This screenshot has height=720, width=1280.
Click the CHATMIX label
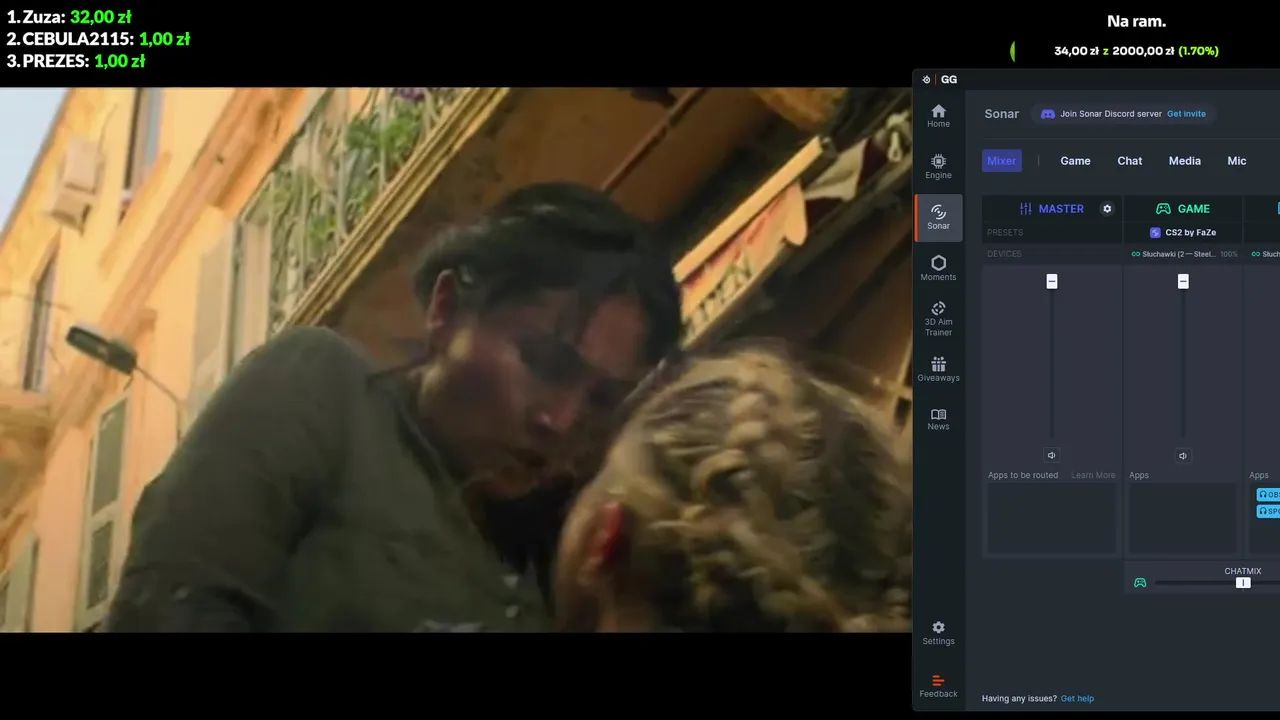coord(1243,571)
